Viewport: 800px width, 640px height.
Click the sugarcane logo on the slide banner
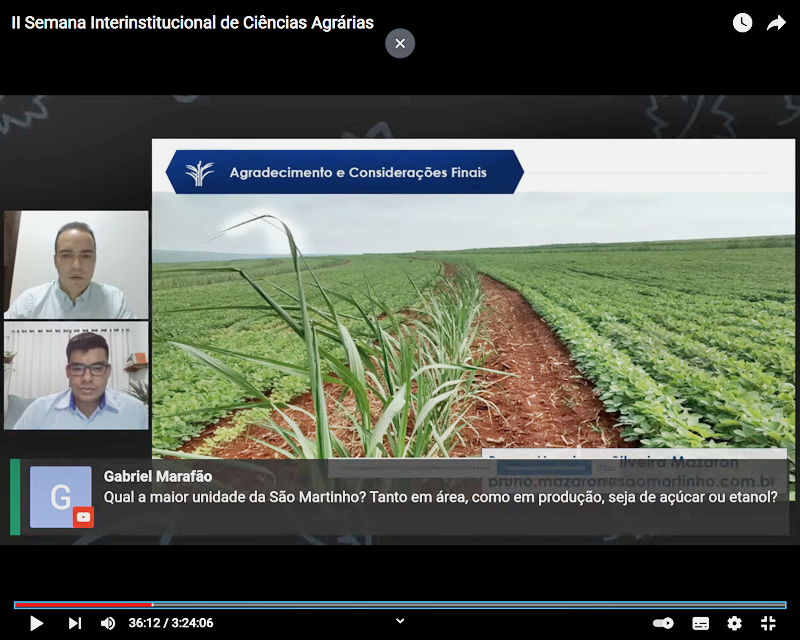click(x=199, y=173)
